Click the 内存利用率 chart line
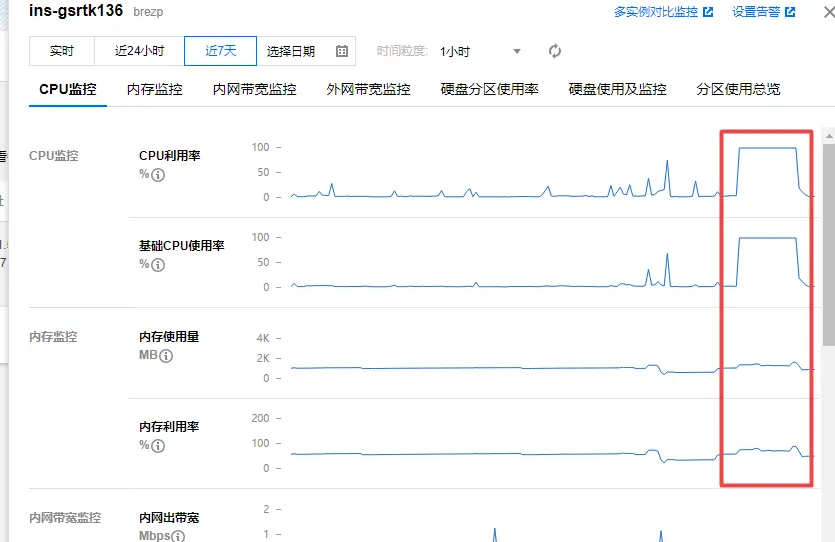The width and height of the screenshot is (835, 542). point(551,454)
